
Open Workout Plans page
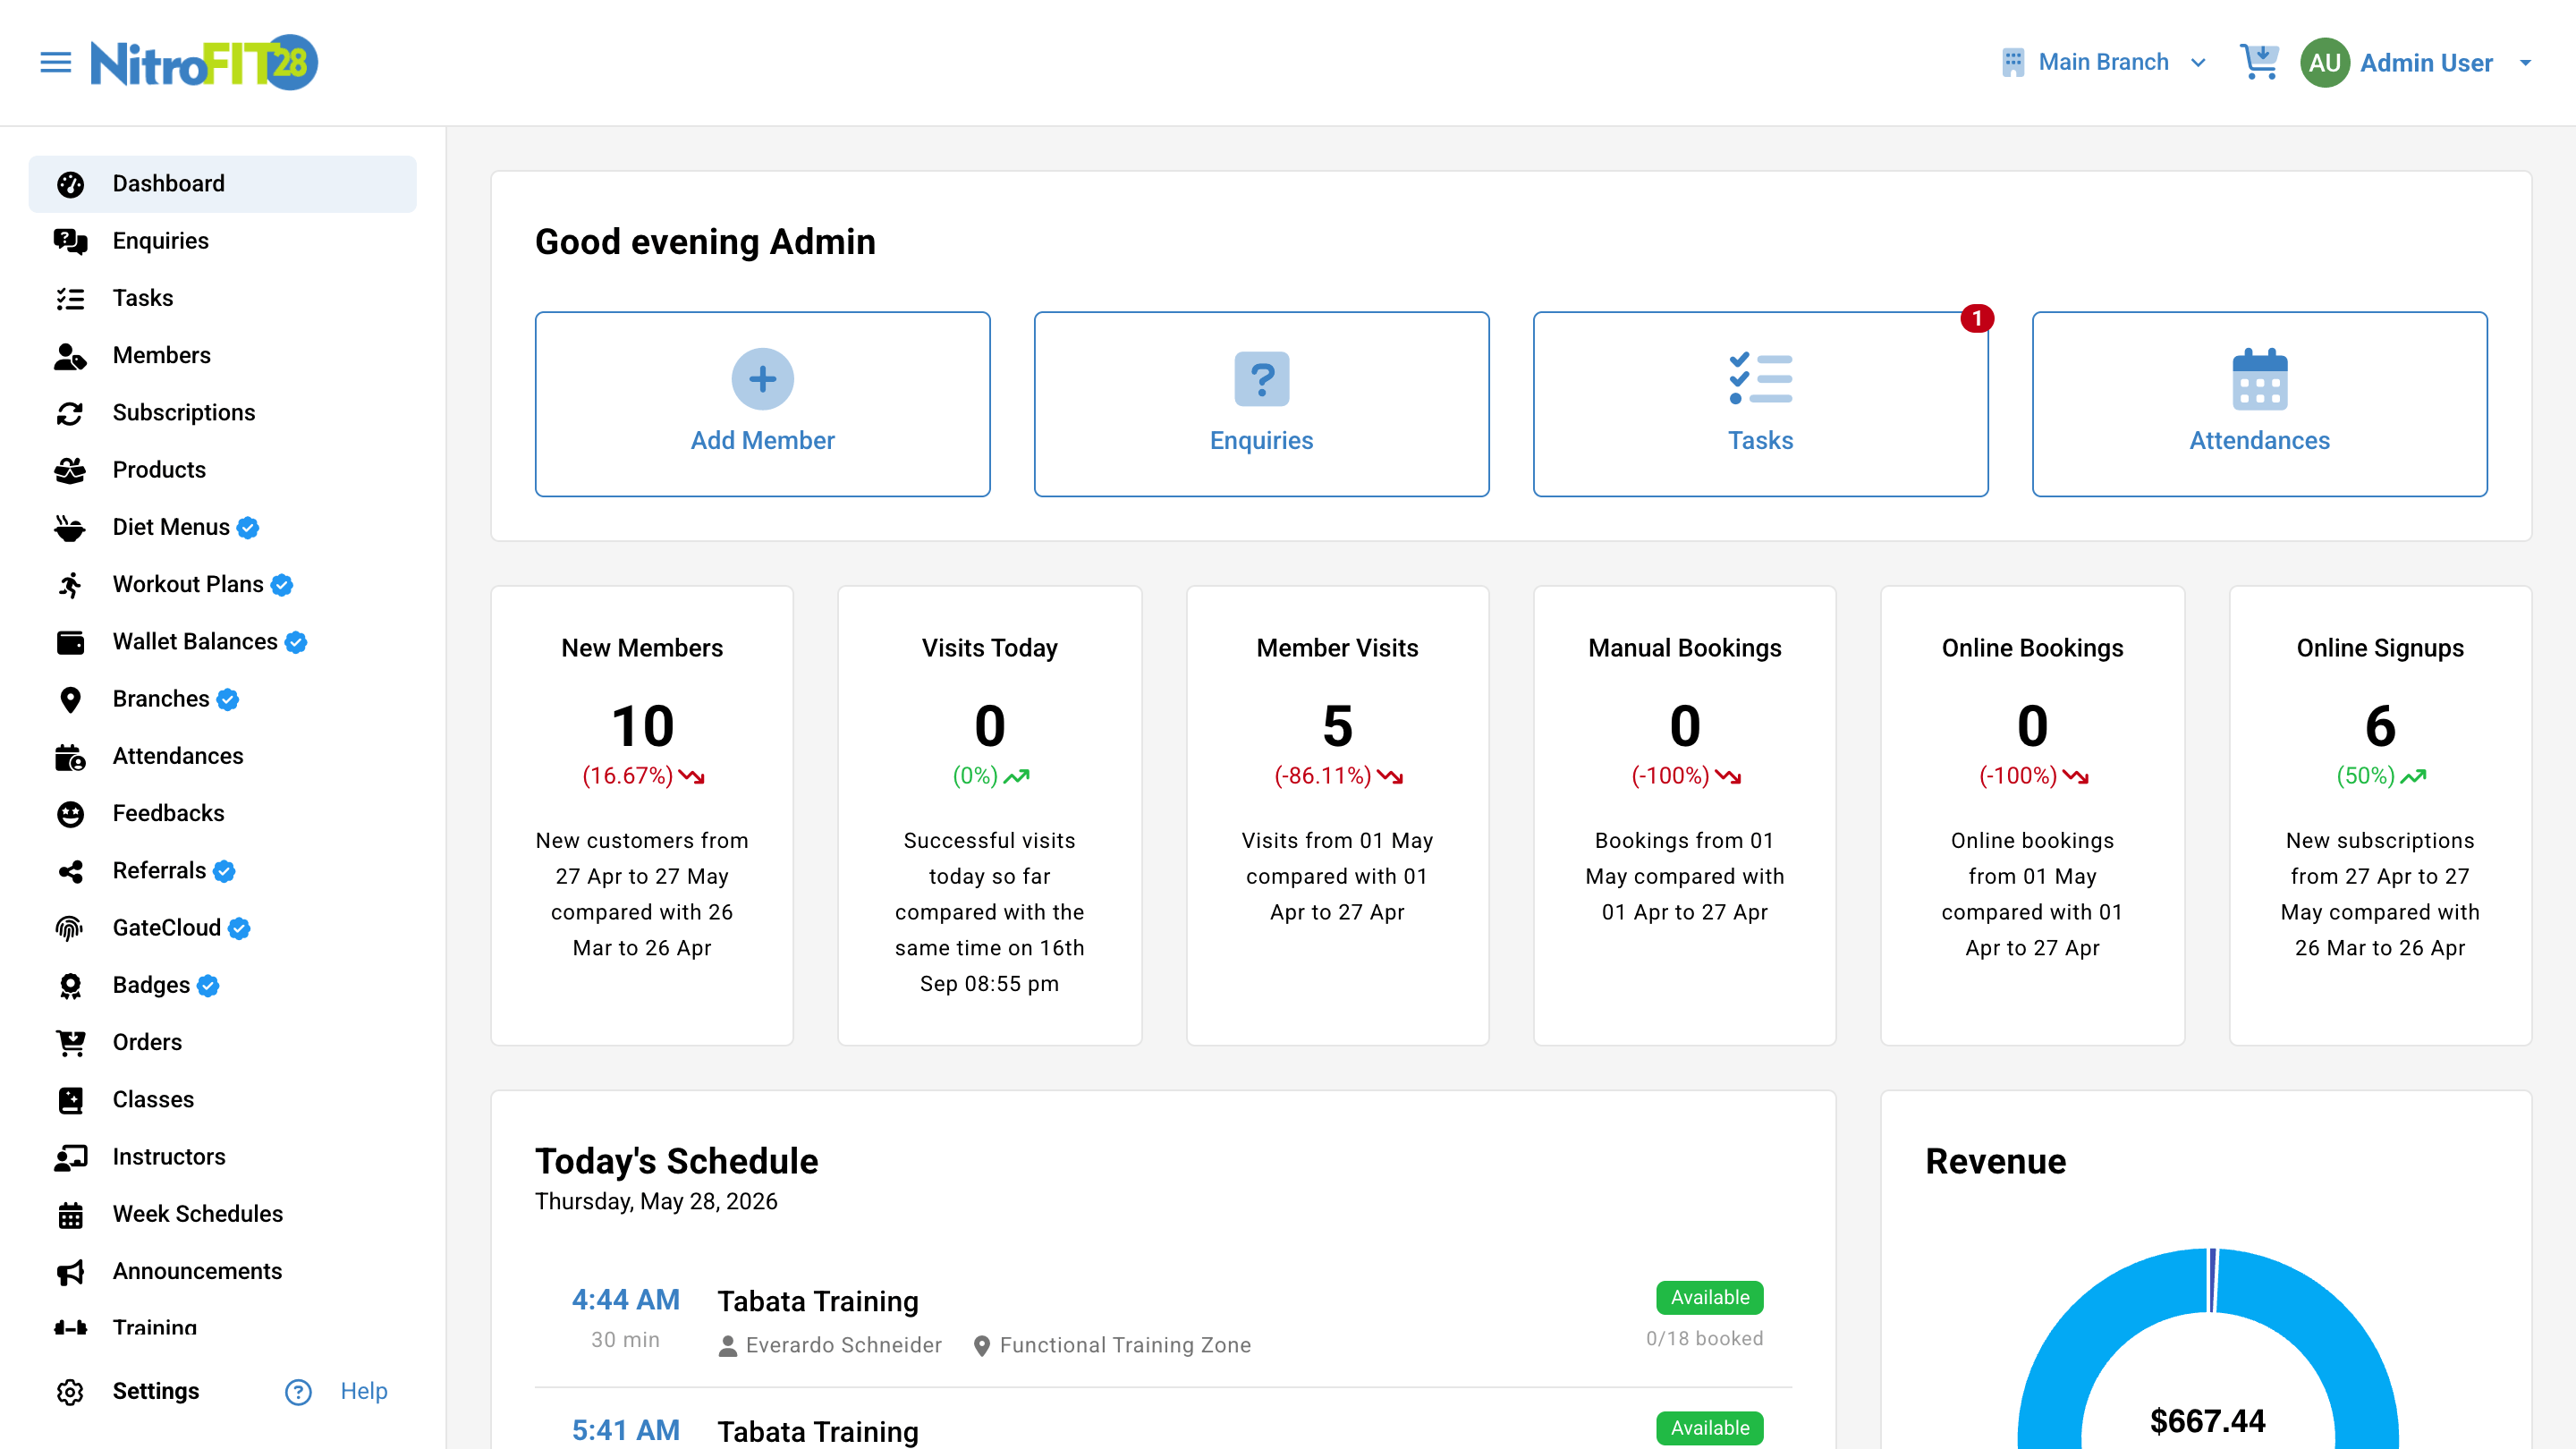[222, 585]
